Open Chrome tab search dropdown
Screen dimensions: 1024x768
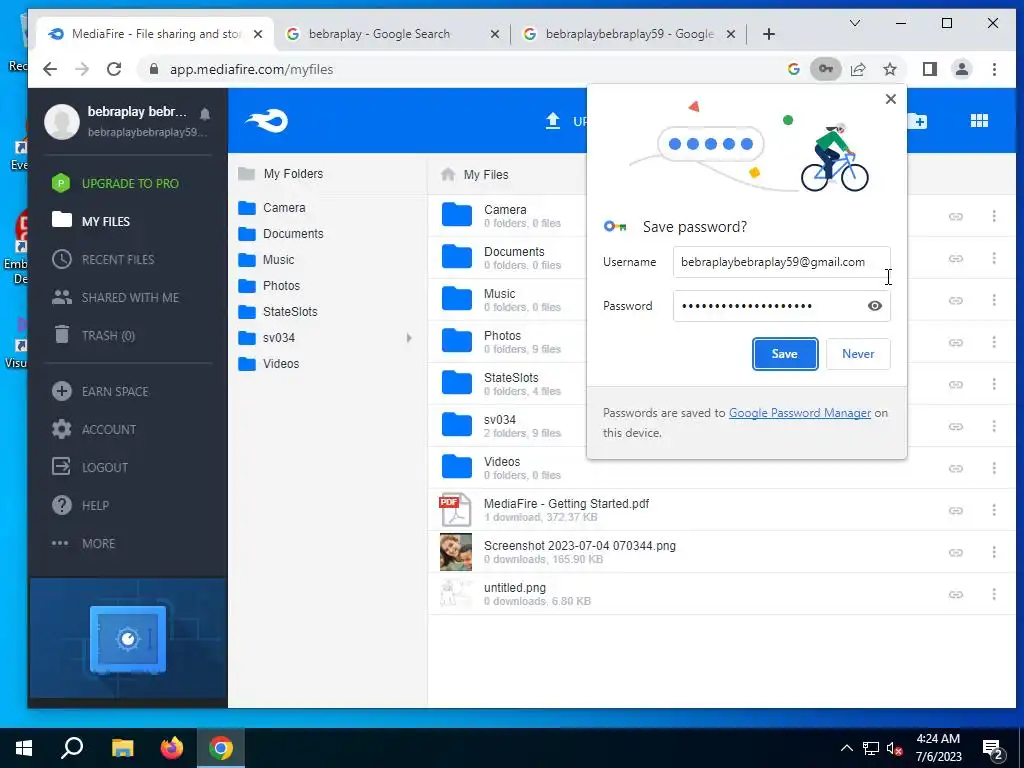pyautogui.click(x=854, y=24)
